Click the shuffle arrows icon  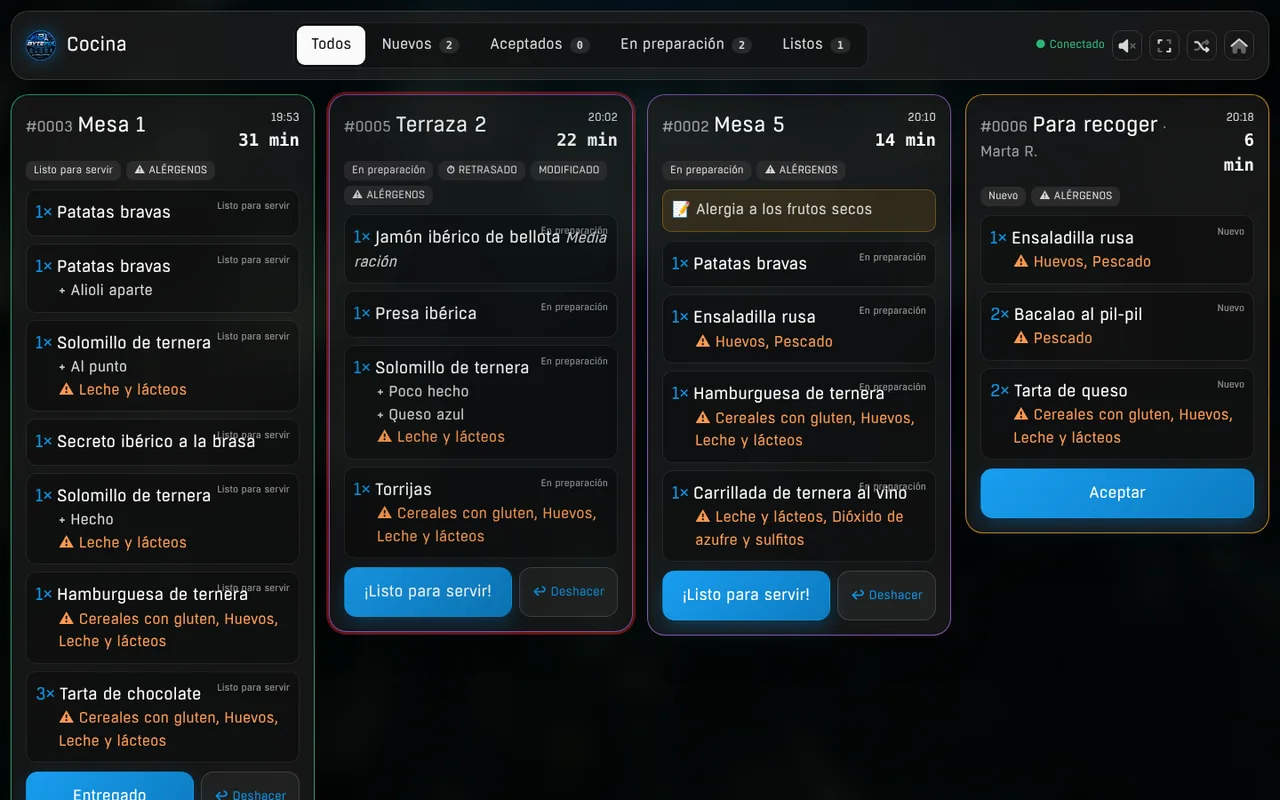[x=1201, y=45]
